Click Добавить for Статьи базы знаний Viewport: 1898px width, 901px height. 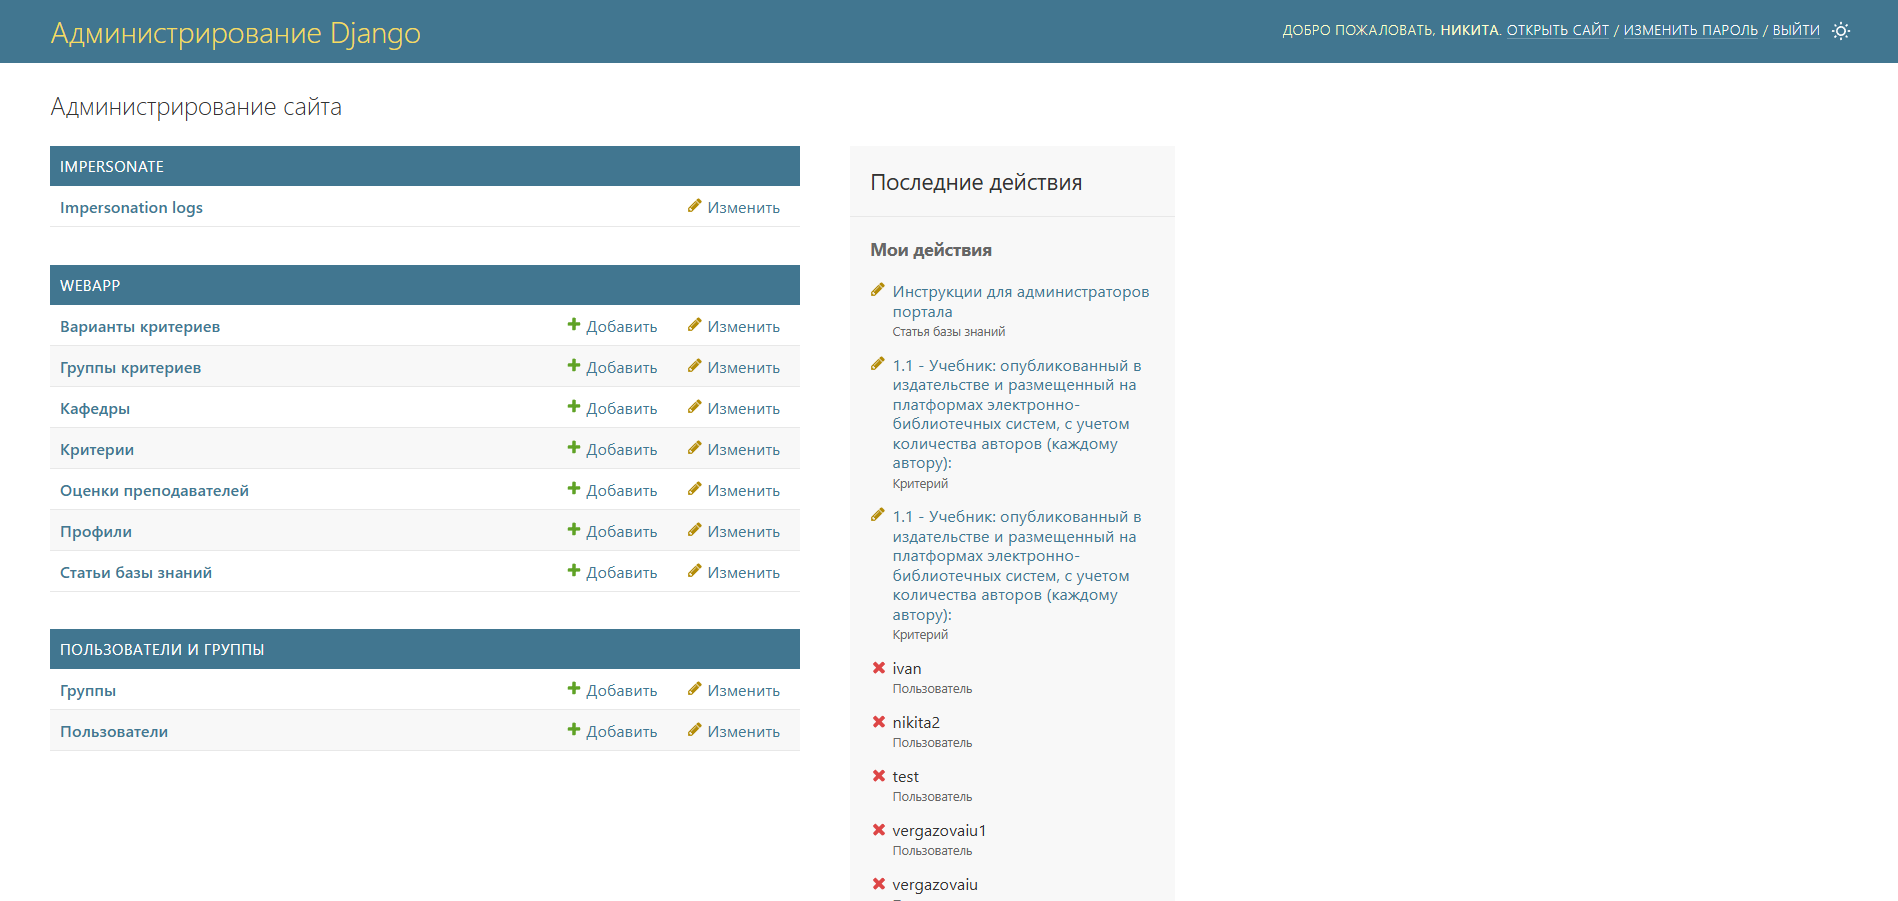point(612,572)
